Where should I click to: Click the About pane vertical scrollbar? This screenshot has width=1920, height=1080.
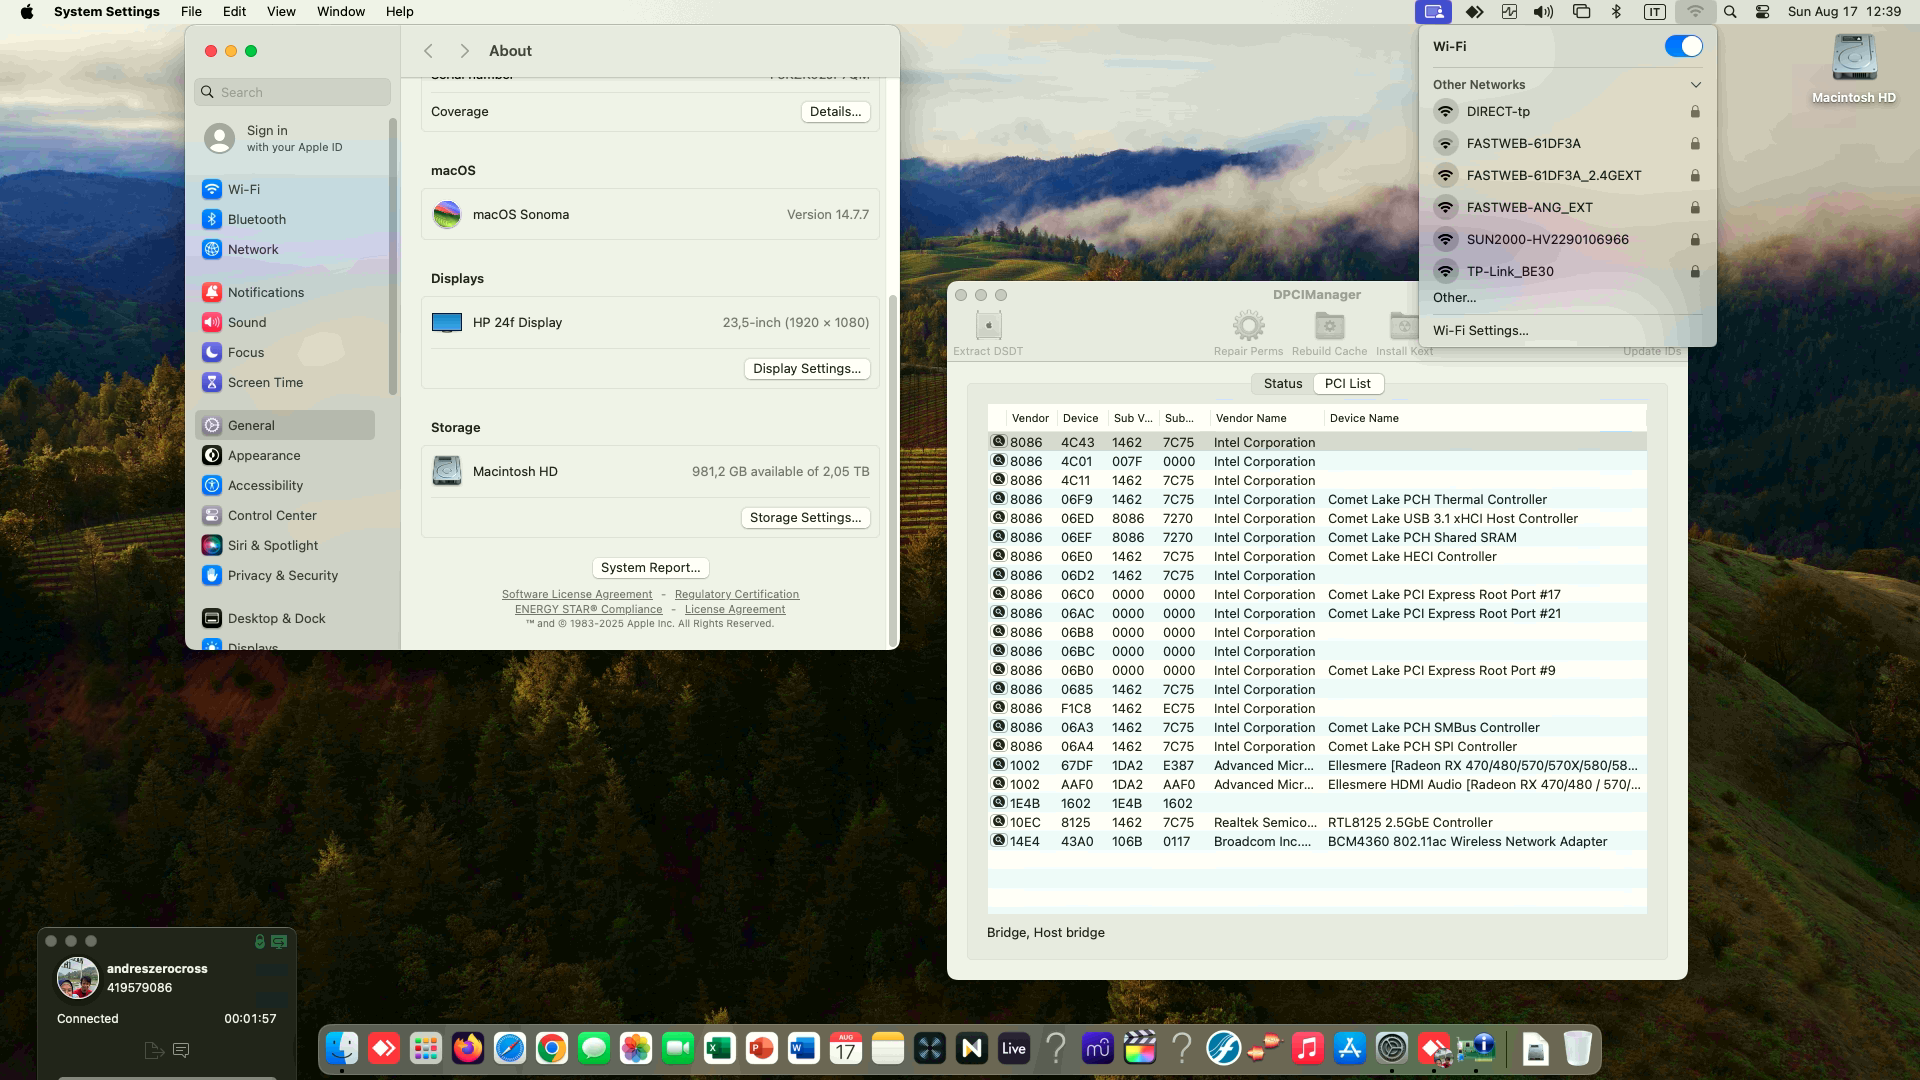(893, 470)
